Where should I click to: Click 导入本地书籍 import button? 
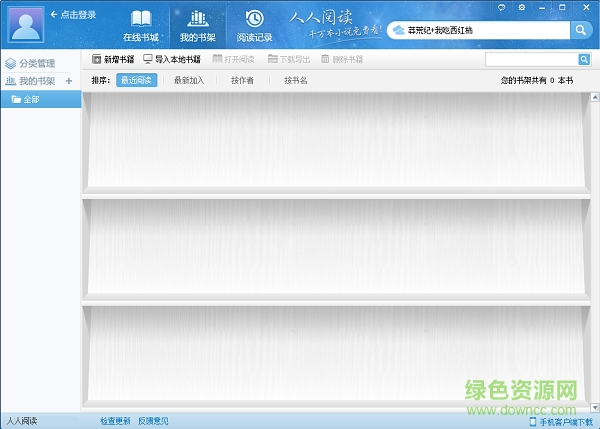[x=173, y=59]
